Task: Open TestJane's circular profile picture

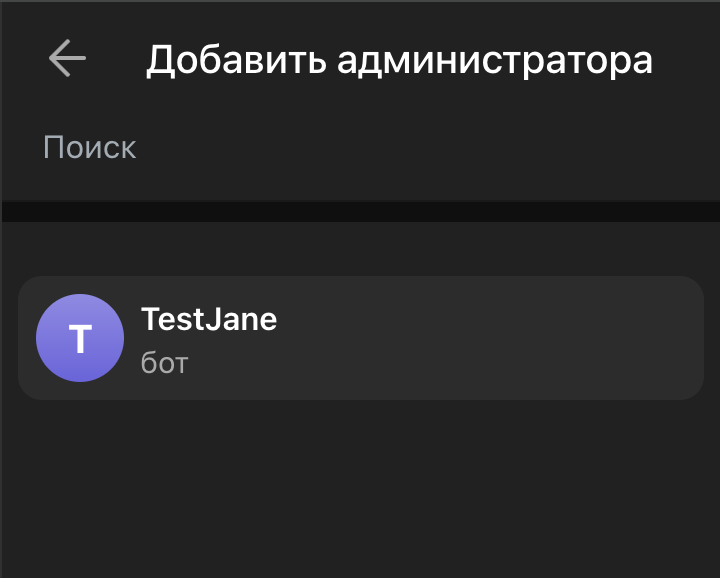Action: [x=80, y=338]
